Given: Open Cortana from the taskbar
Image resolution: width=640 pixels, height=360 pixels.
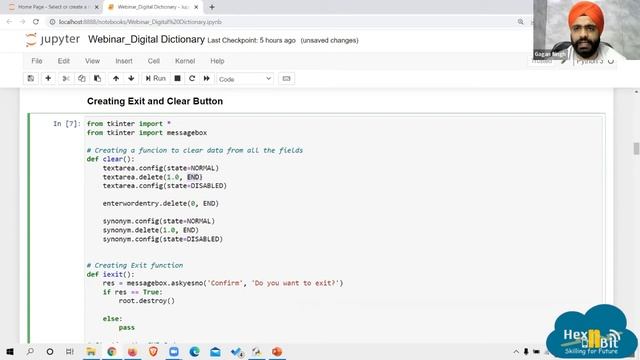Looking at the screenshot, I should (50, 351).
